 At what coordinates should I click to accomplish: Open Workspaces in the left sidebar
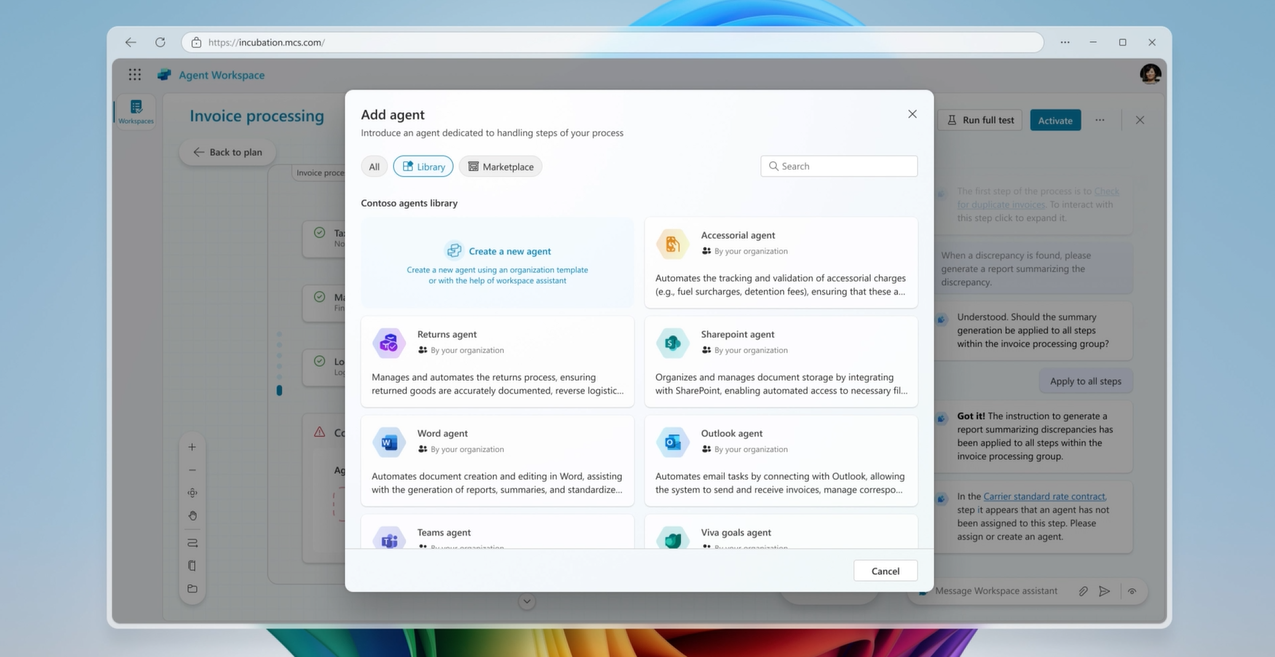point(136,112)
